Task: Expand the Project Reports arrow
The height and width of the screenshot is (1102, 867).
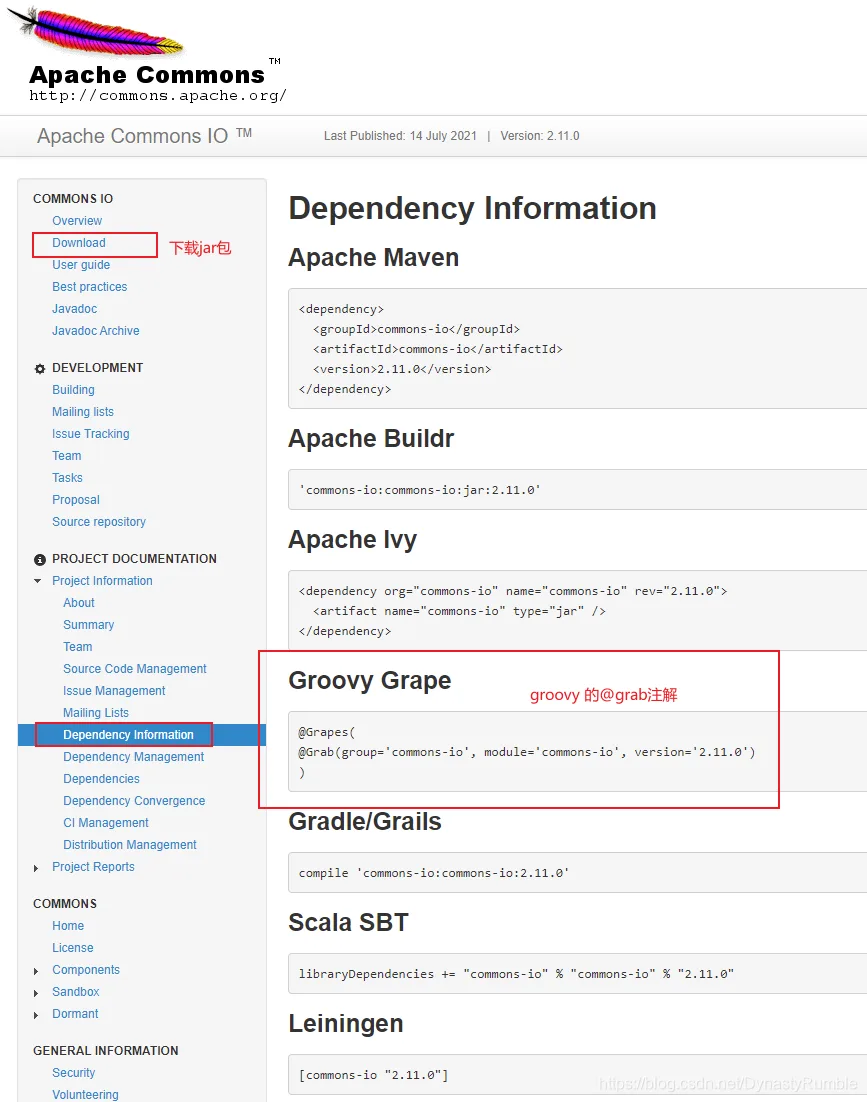Action: click(x=36, y=869)
